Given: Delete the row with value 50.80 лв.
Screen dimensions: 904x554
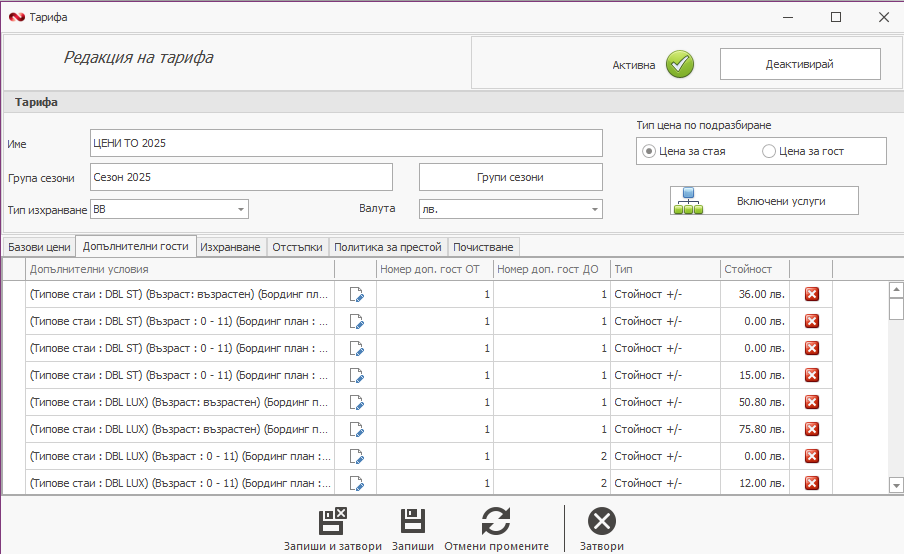Looking at the screenshot, I should click(812, 402).
